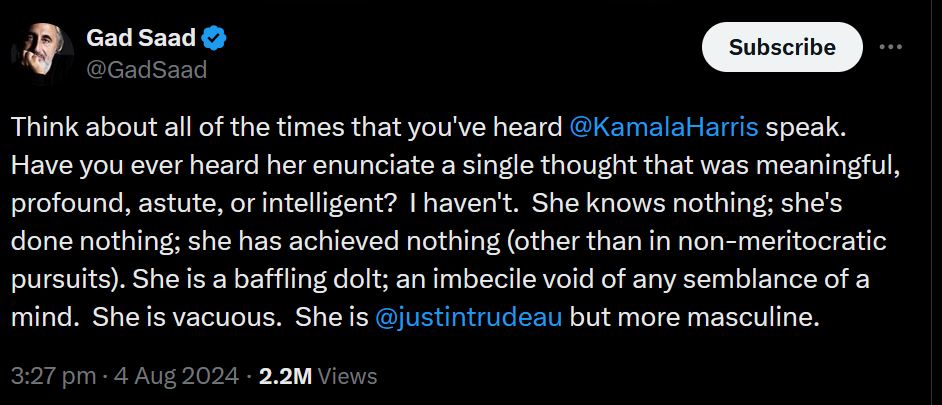
Task: Click the blue verified checkmark badge
Action: click(213, 40)
